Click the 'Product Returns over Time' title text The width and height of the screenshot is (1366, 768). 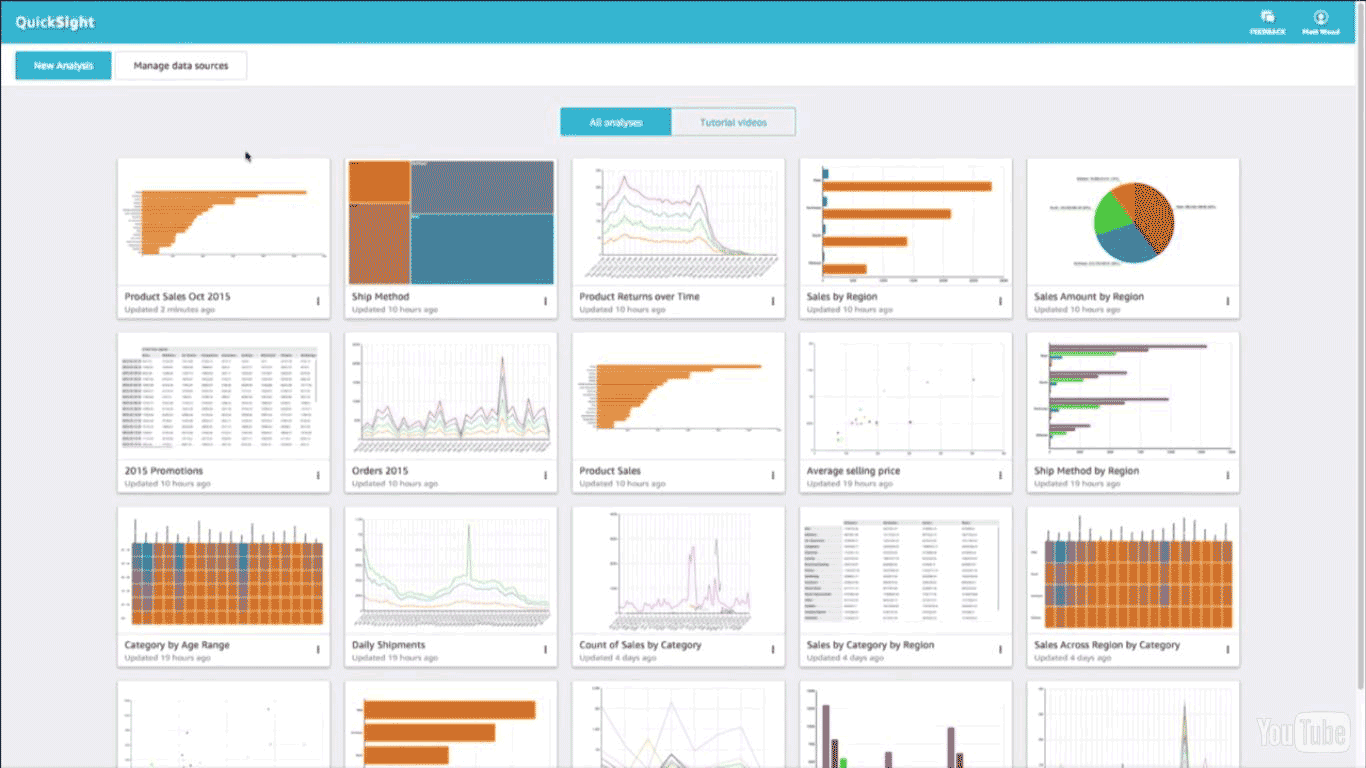639,297
